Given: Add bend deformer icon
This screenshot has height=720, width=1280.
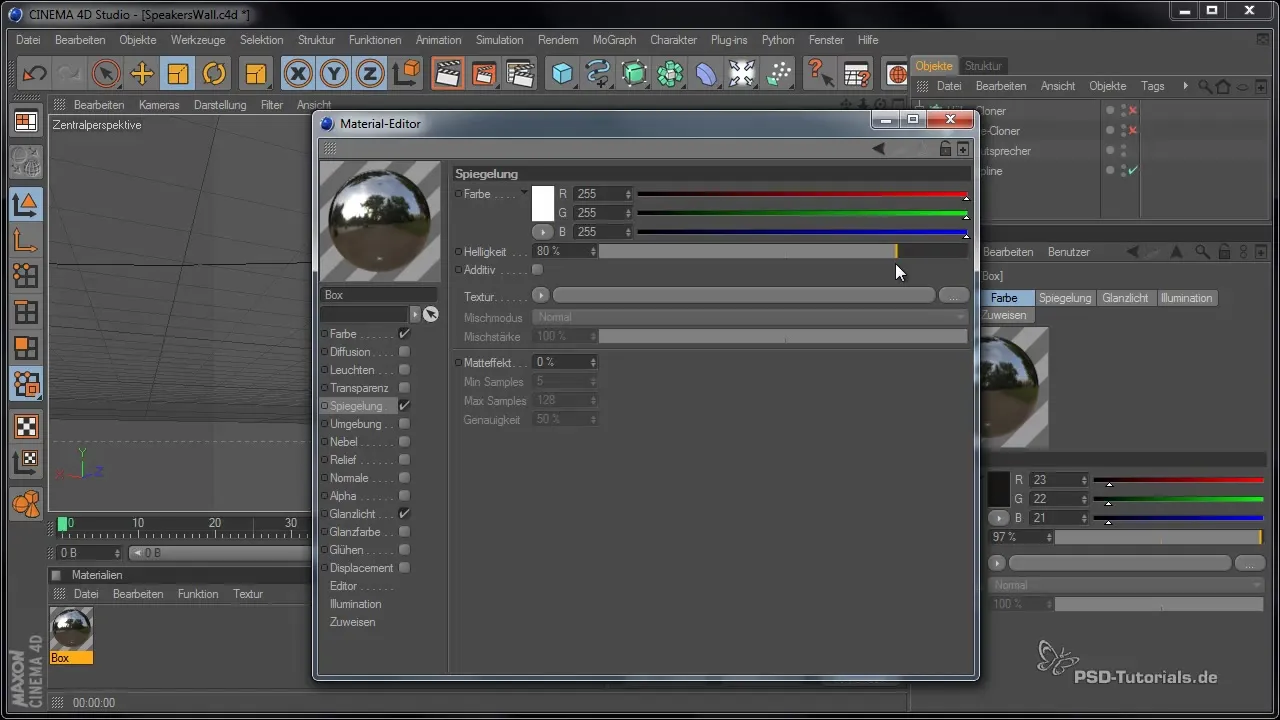Looking at the screenshot, I should tap(707, 73).
